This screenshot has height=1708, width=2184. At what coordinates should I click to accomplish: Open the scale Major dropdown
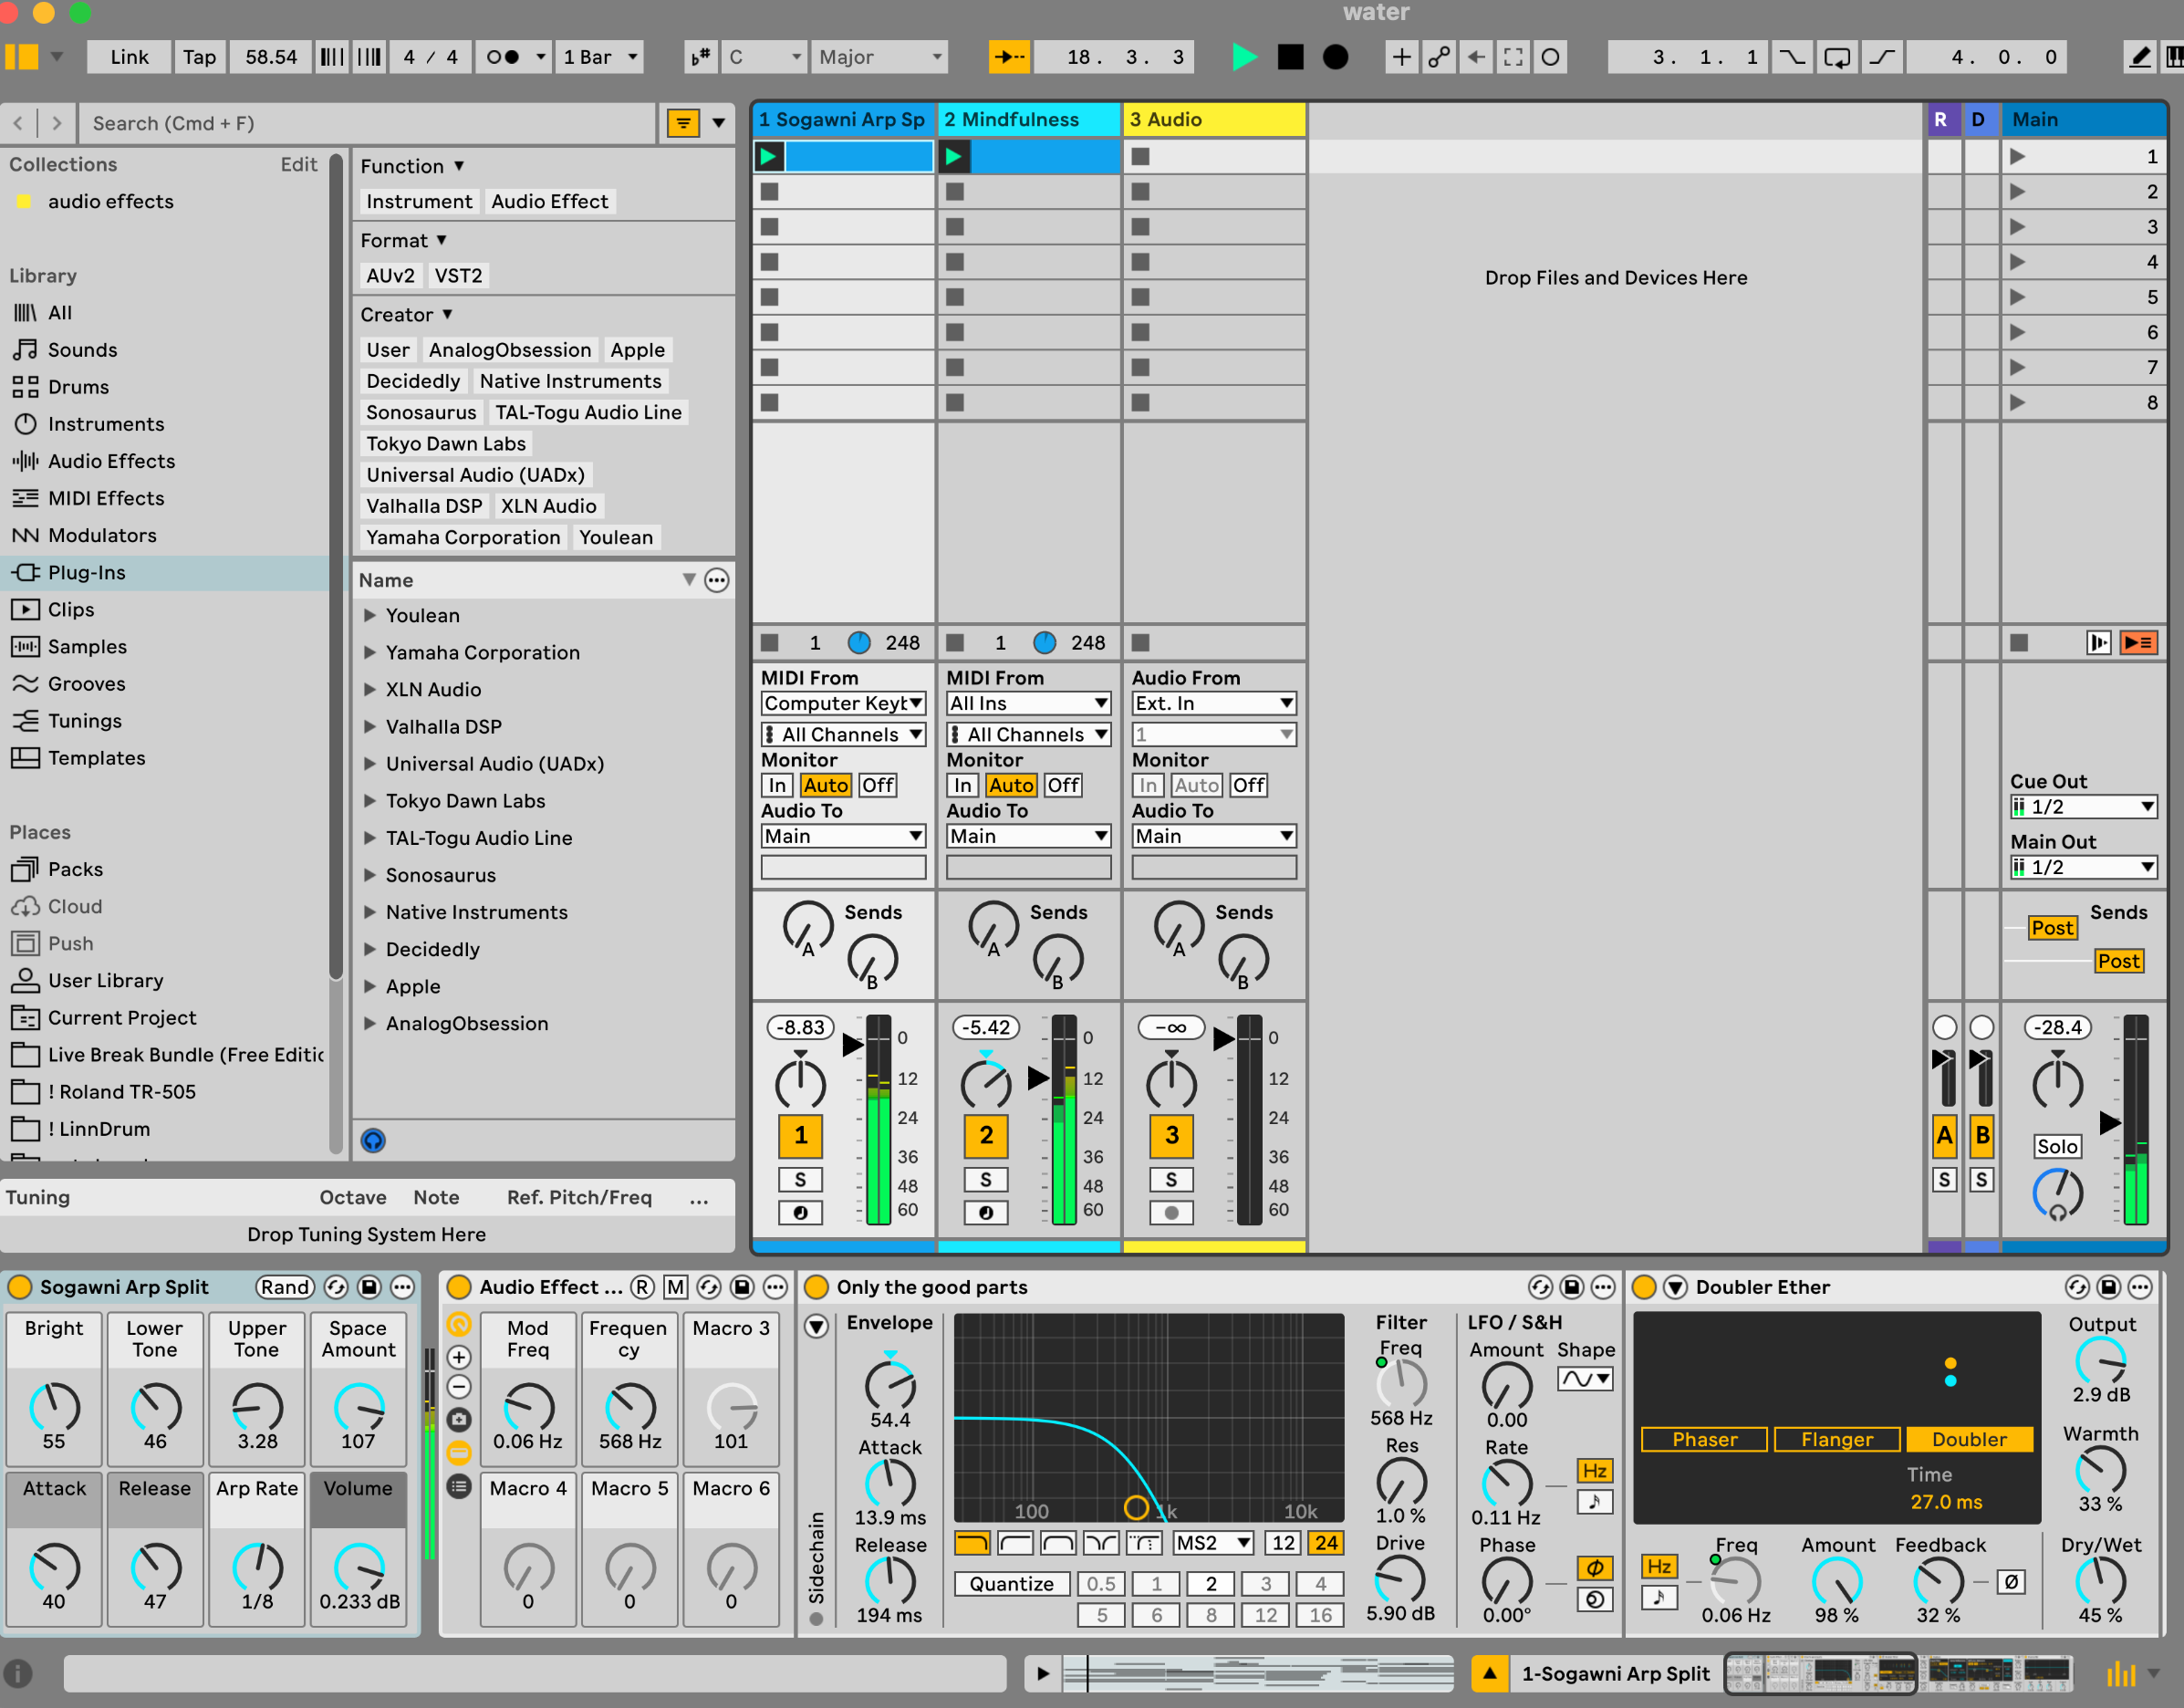pyautogui.click(x=879, y=57)
